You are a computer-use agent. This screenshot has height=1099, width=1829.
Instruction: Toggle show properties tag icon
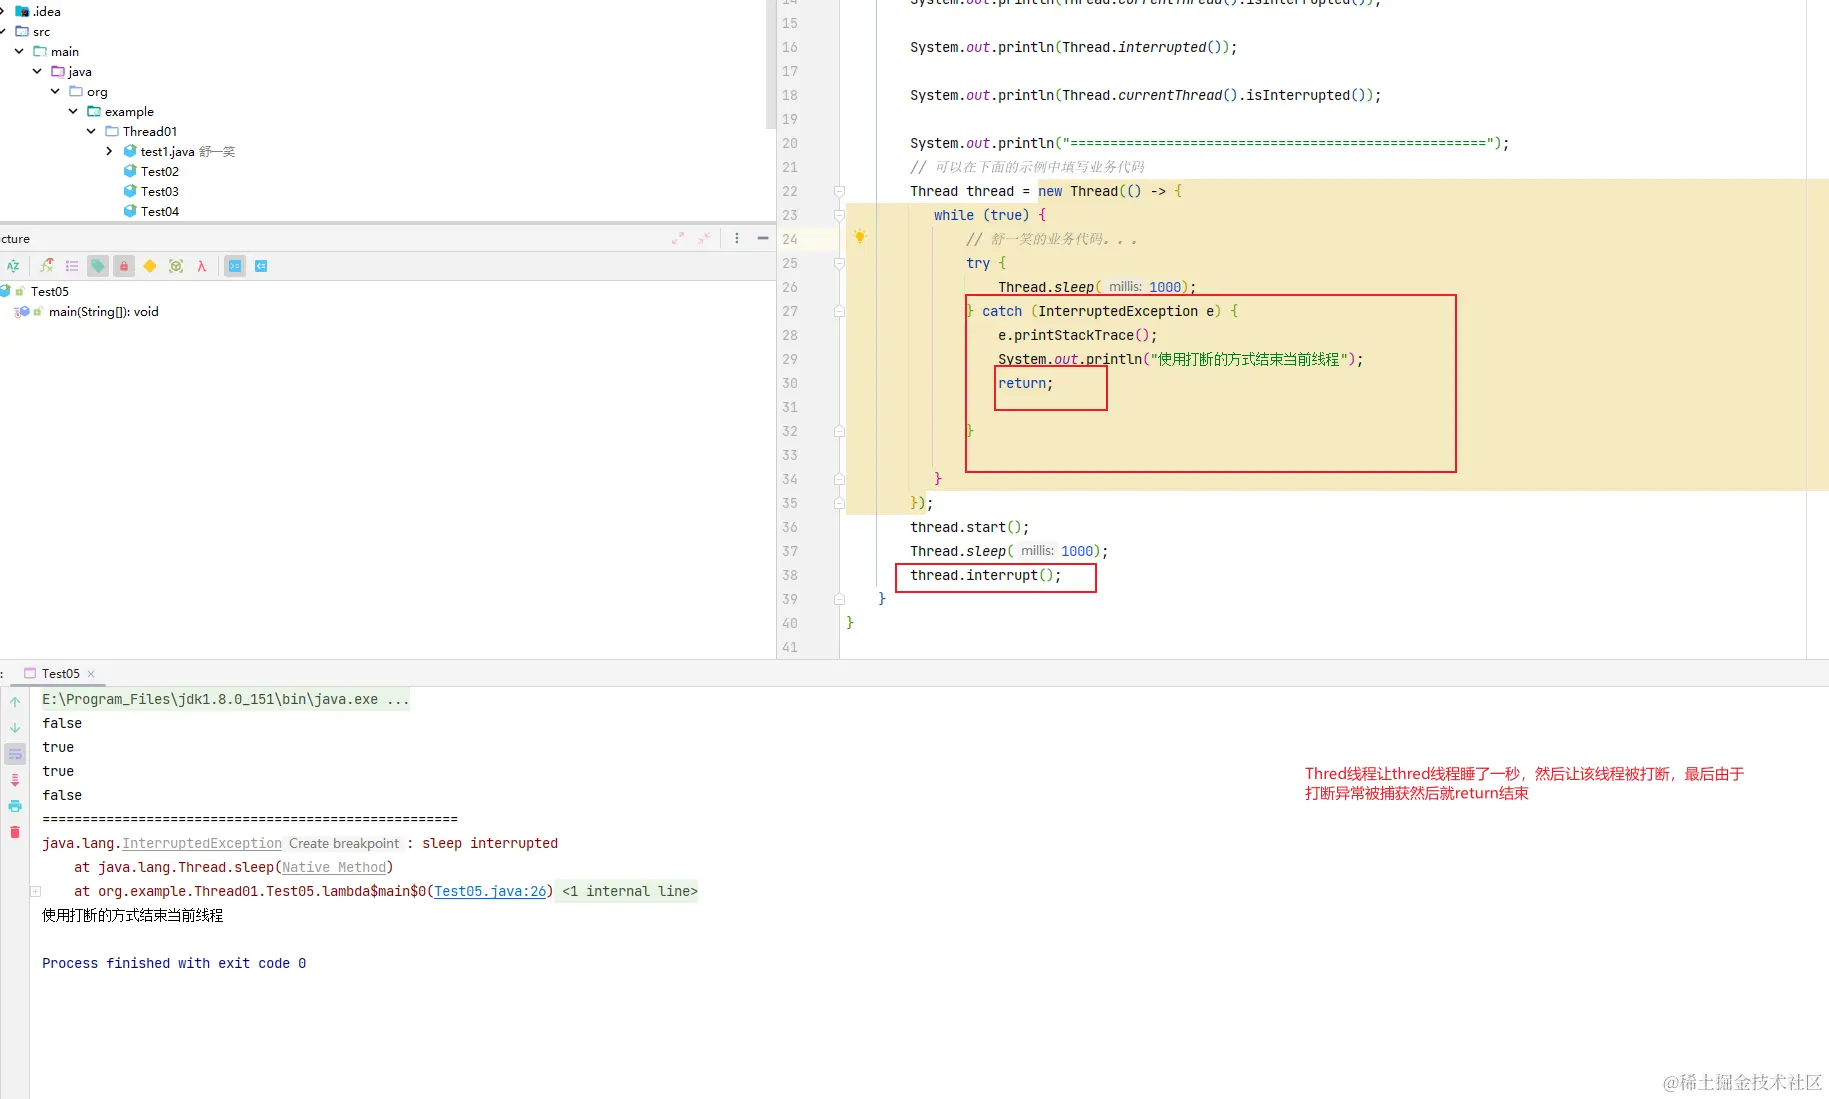[x=98, y=266]
